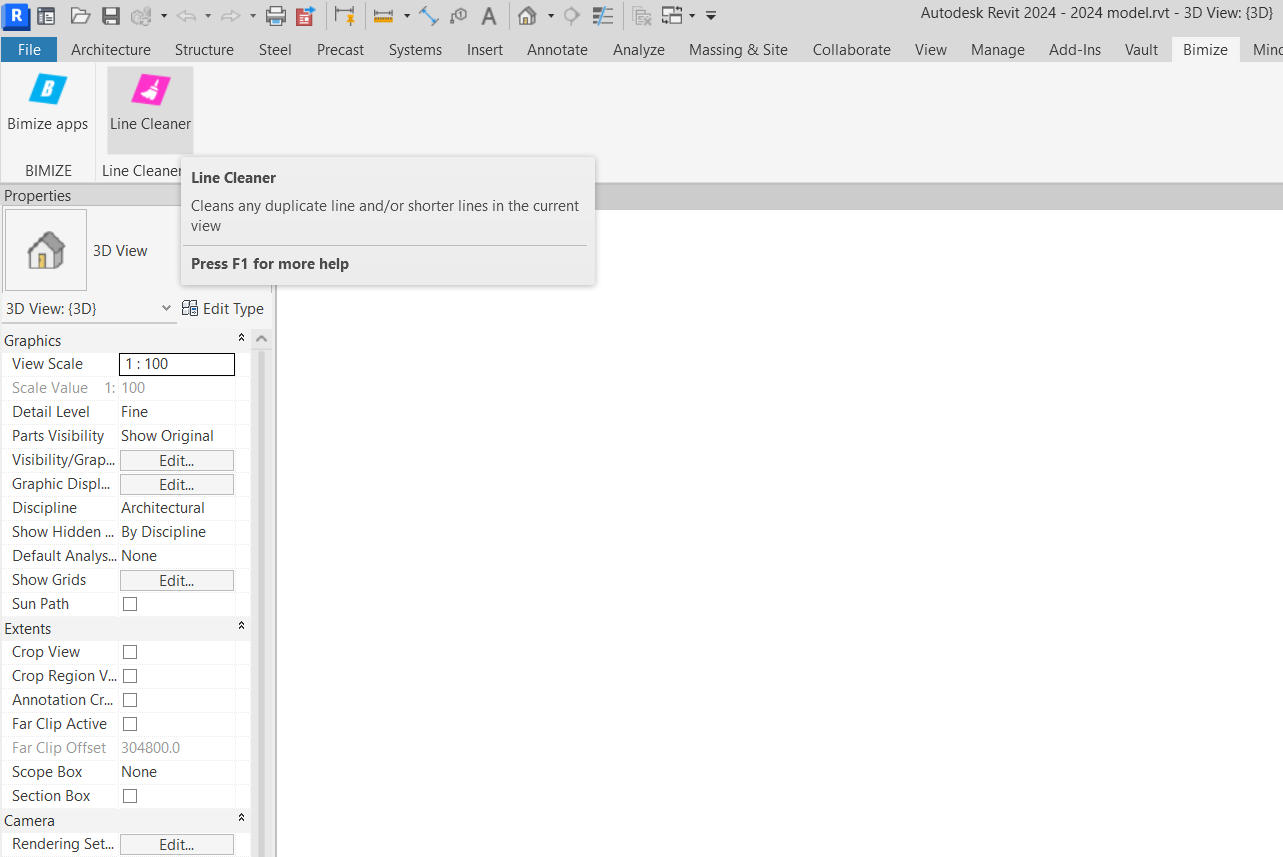This screenshot has height=857, width=1283.
Task: Expand the Measure tool dropdown arrow
Action: point(406,16)
